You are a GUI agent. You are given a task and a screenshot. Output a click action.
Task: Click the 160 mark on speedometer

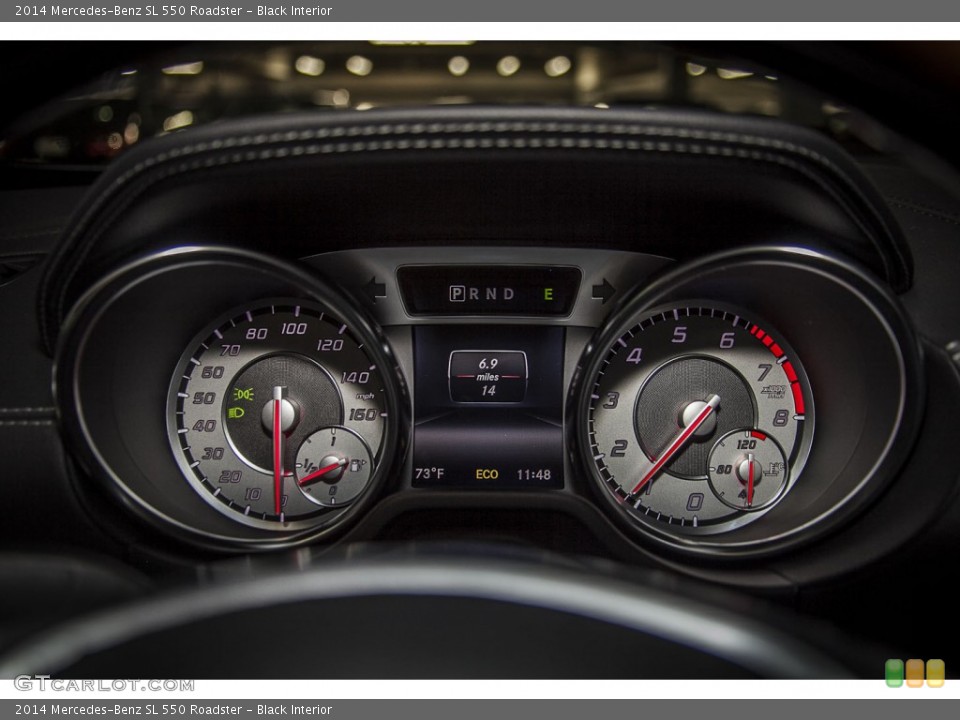click(x=362, y=414)
